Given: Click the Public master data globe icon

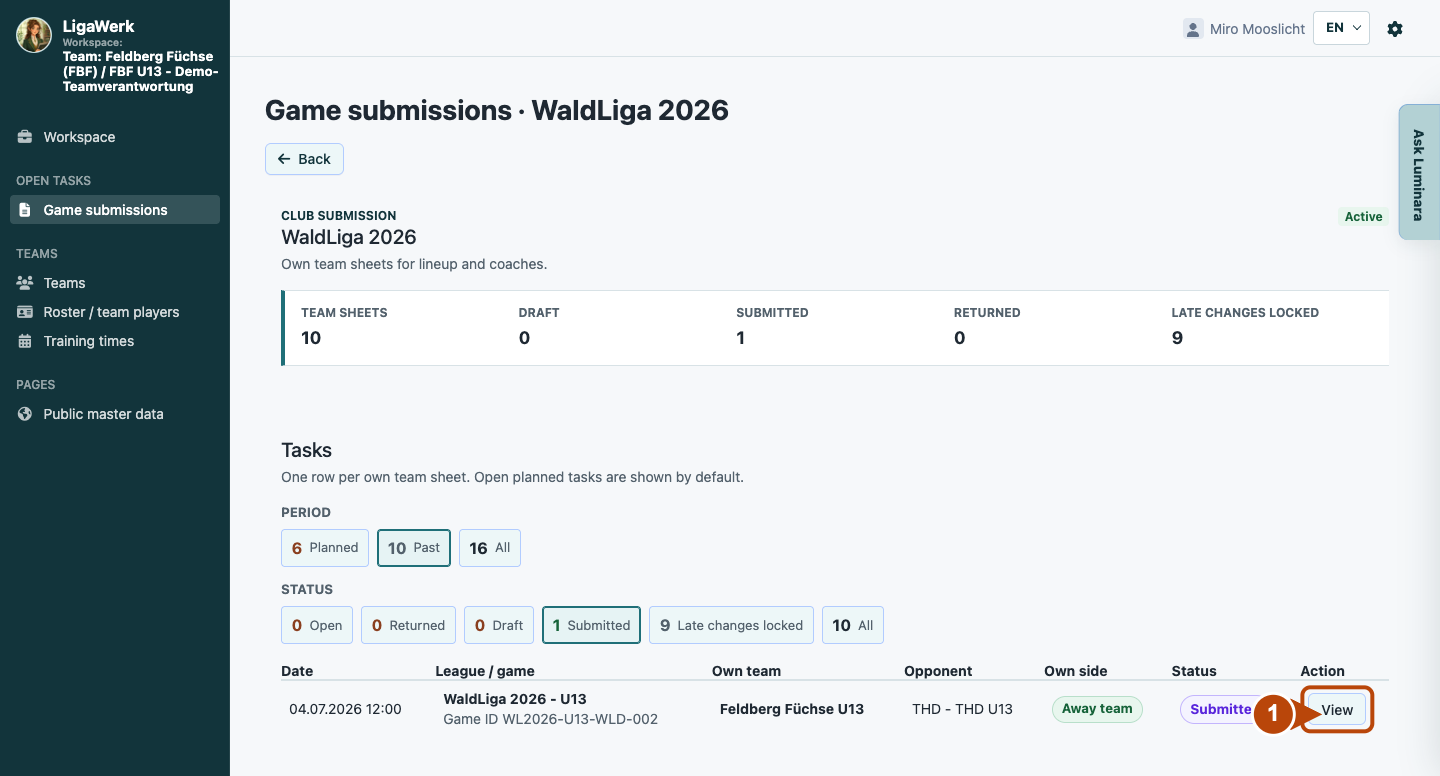Looking at the screenshot, I should [25, 414].
